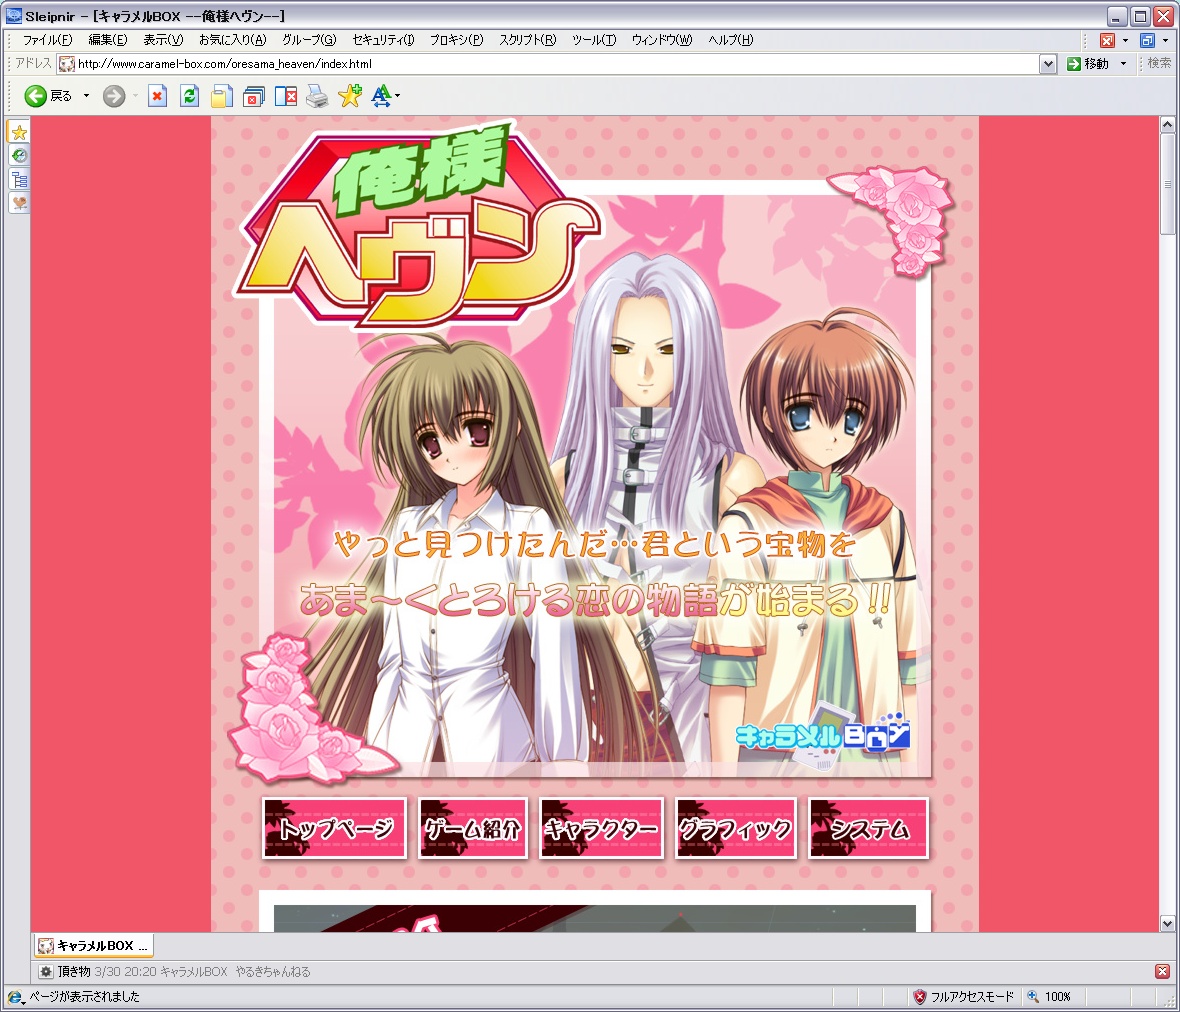Open the セキュリティ (Security) menu
This screenshot has width=1180, height=1012.
coord(382,40)
